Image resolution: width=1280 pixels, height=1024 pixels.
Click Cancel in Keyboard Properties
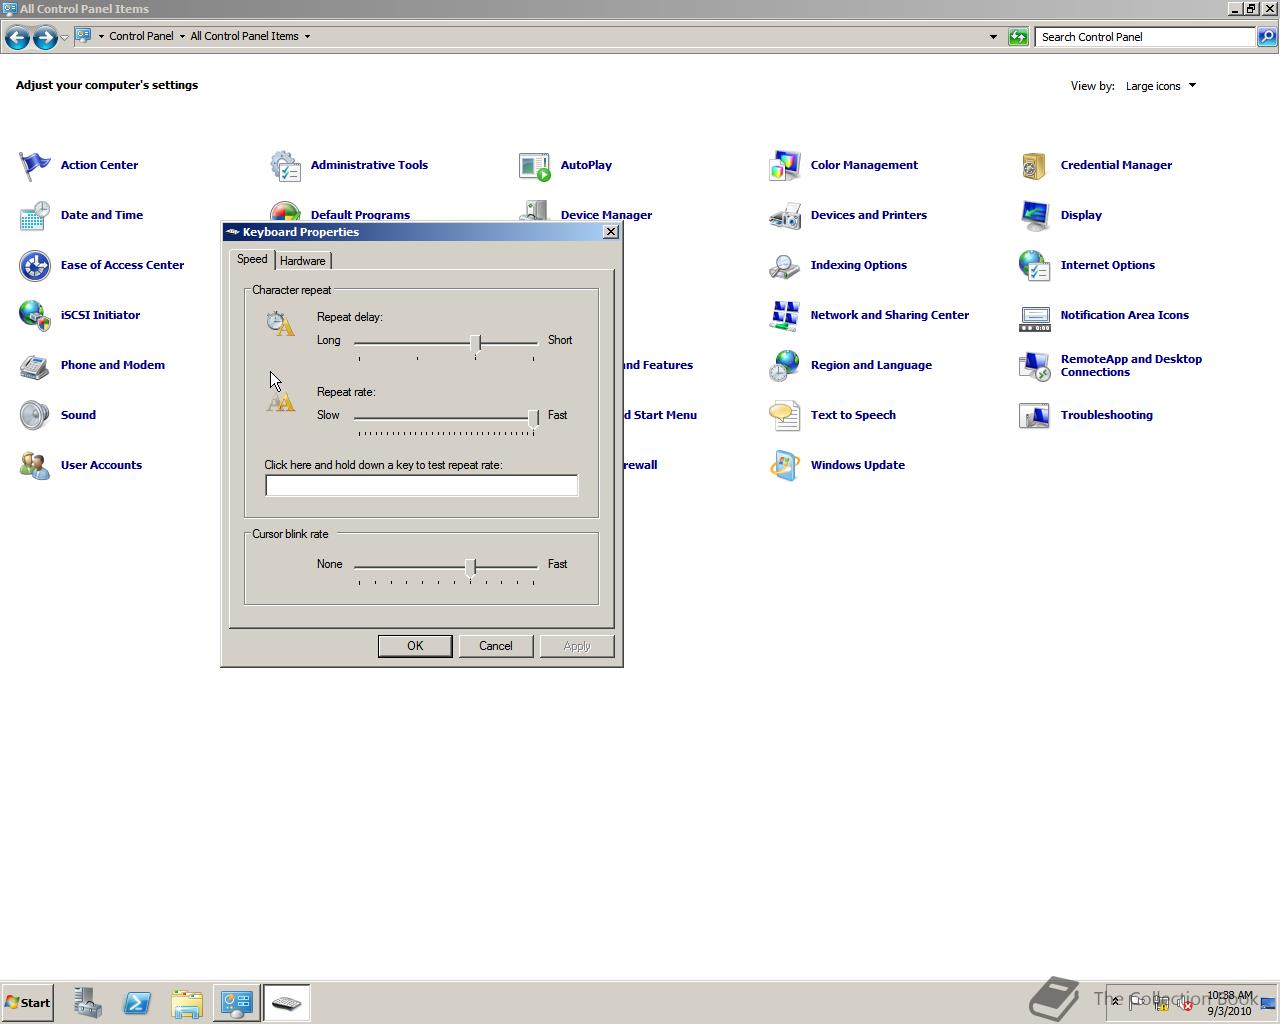pos(496,646)
